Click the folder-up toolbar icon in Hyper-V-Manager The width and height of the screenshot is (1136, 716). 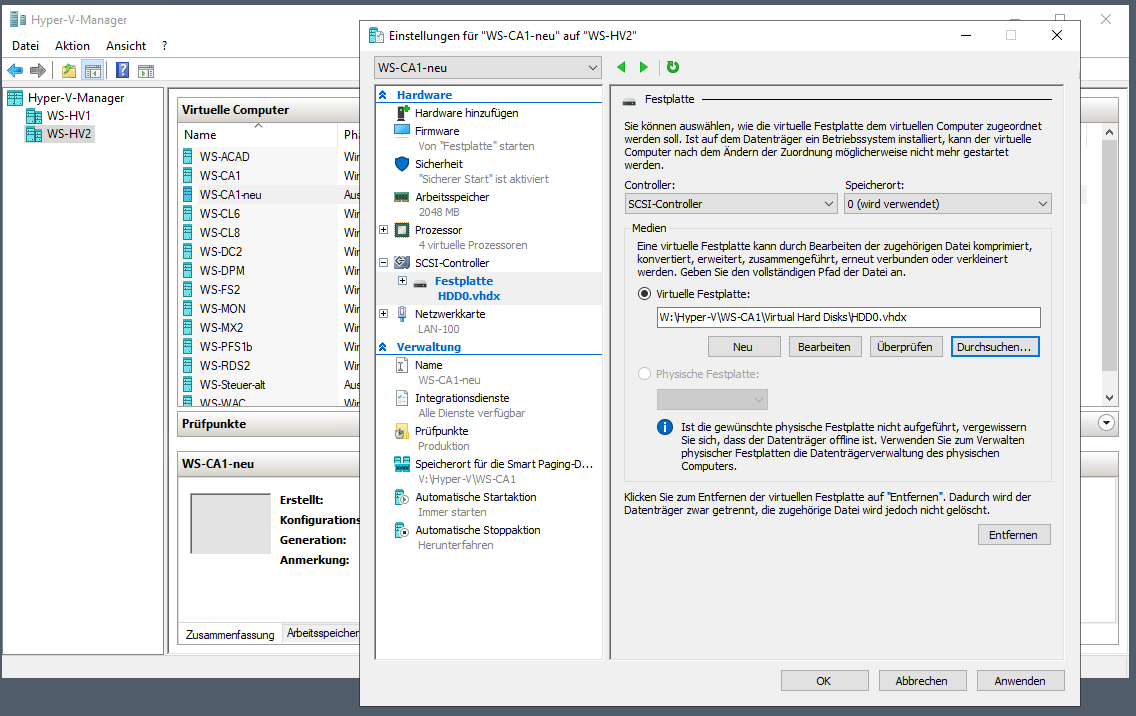pyautogui.click(x=69, y=70)
